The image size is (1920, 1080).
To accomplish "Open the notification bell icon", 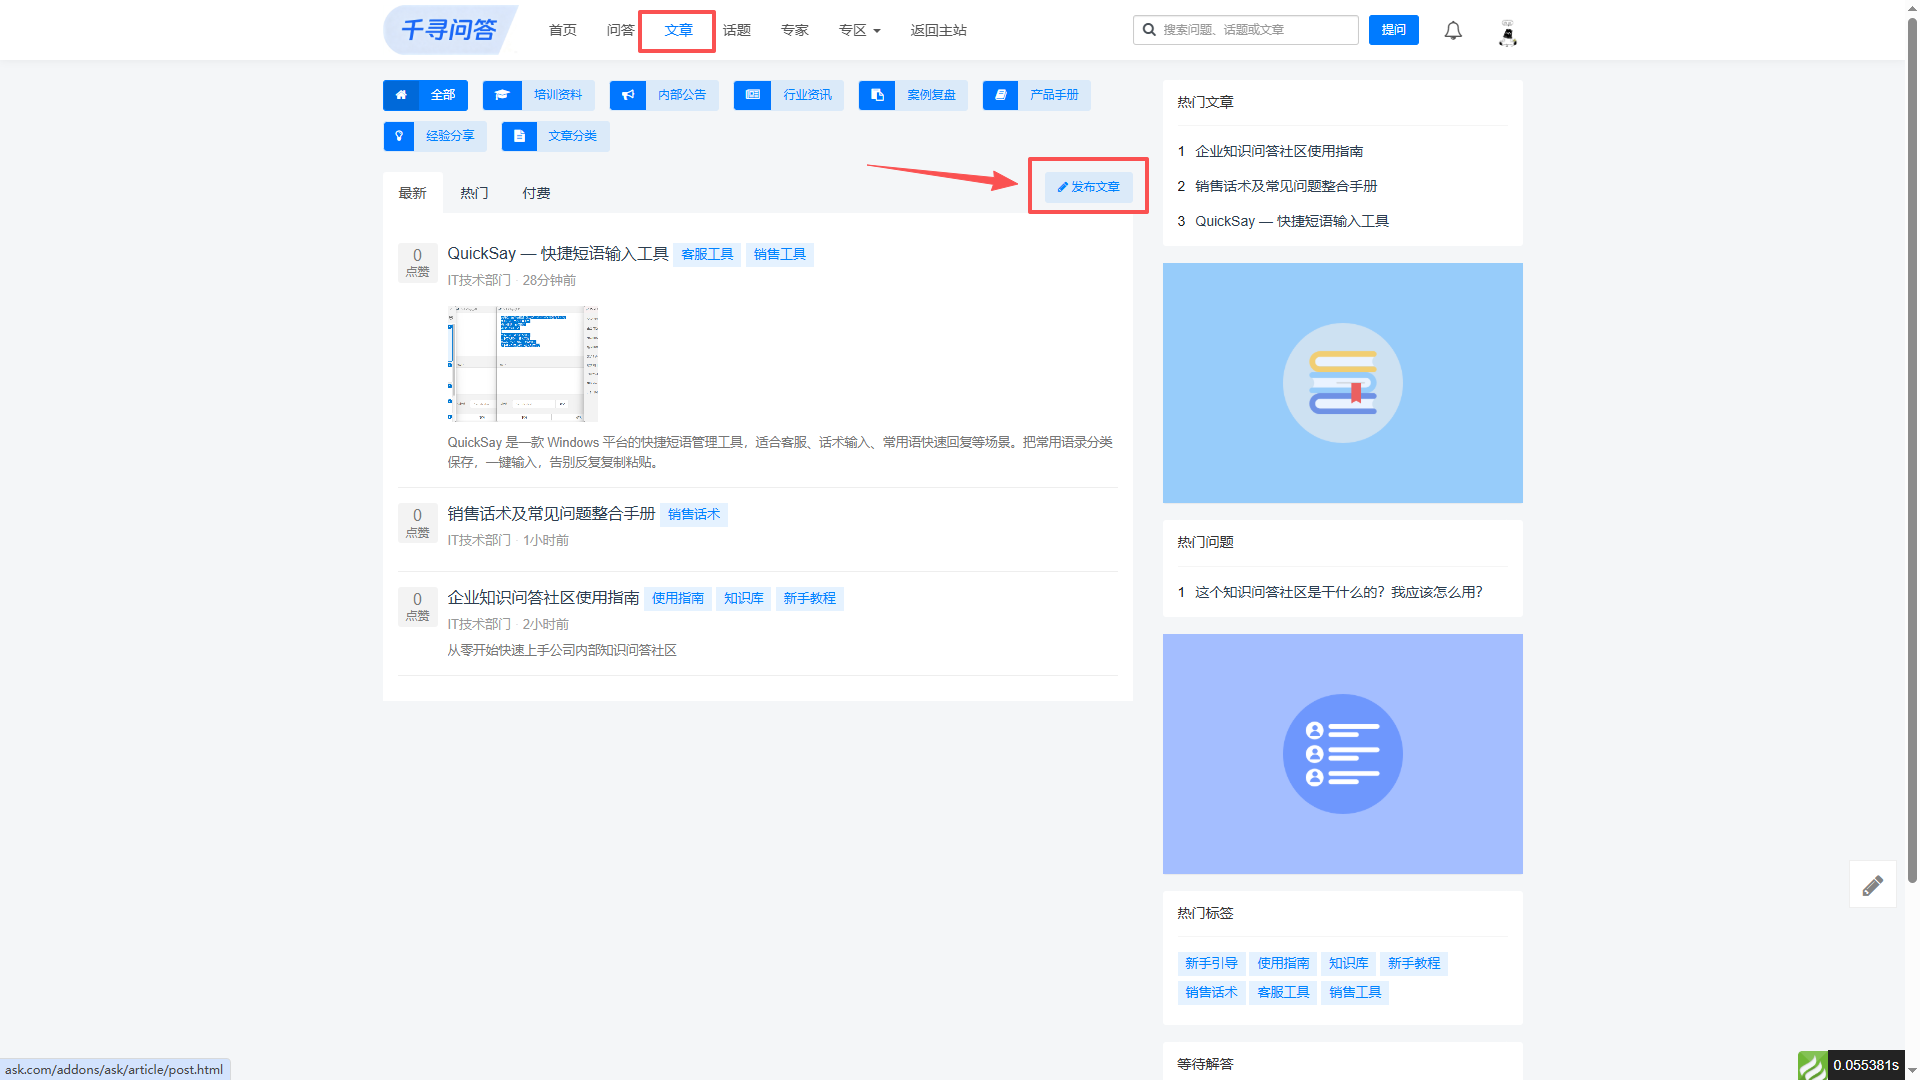I will pos(1453,31).
